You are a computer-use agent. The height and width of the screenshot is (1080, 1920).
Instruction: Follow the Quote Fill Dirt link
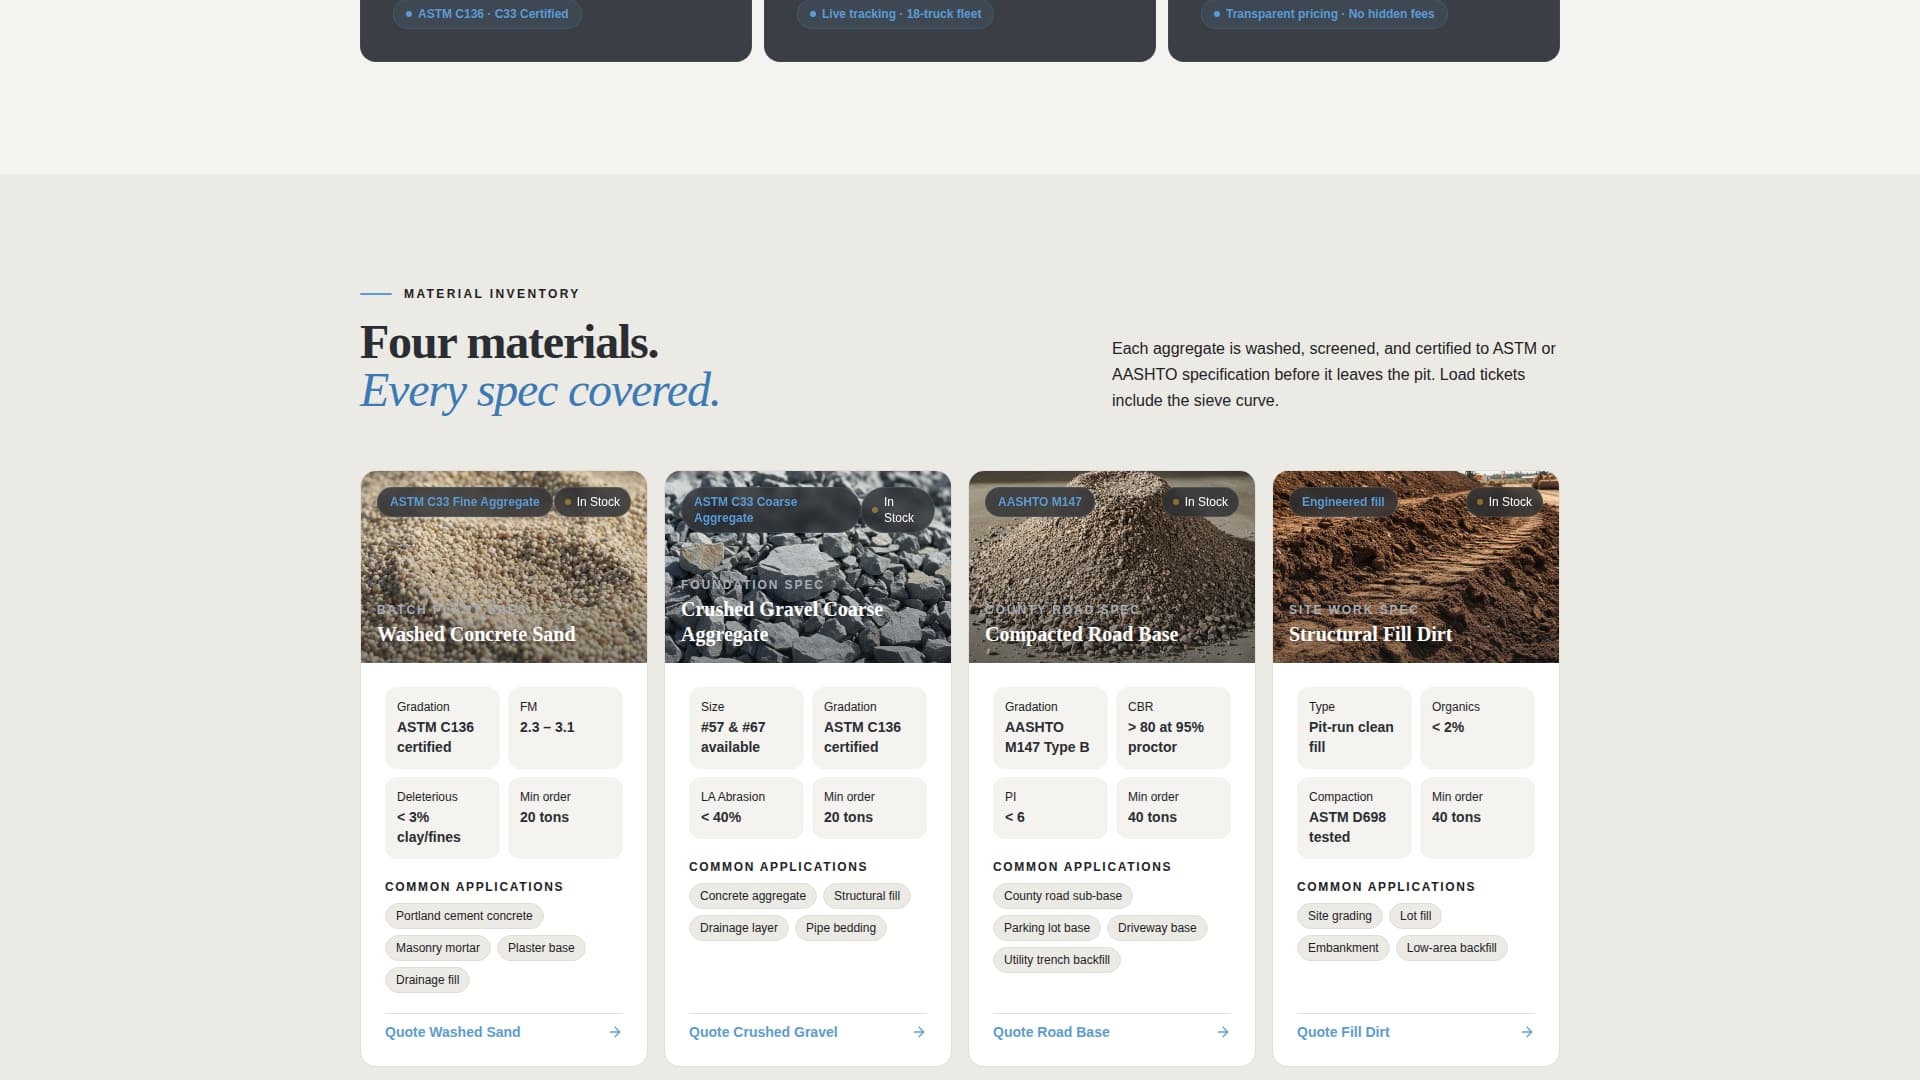pyautogui.click(x=1343, y=1032)
